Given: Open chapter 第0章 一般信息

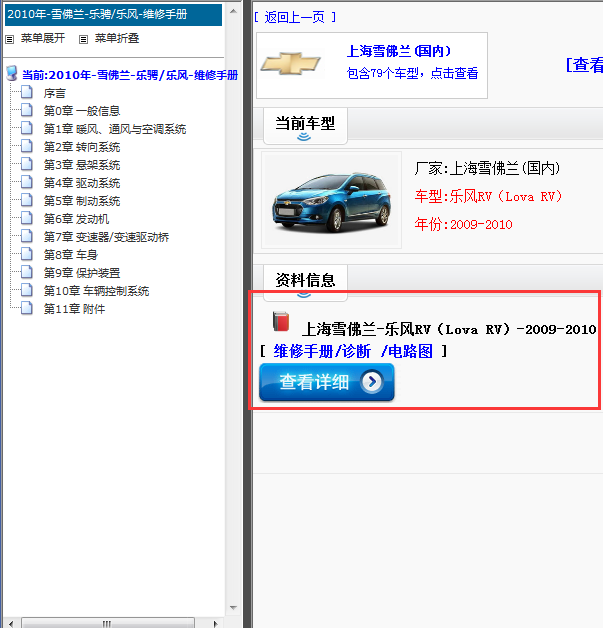Looking at the screenshot, I should [82, 111].
